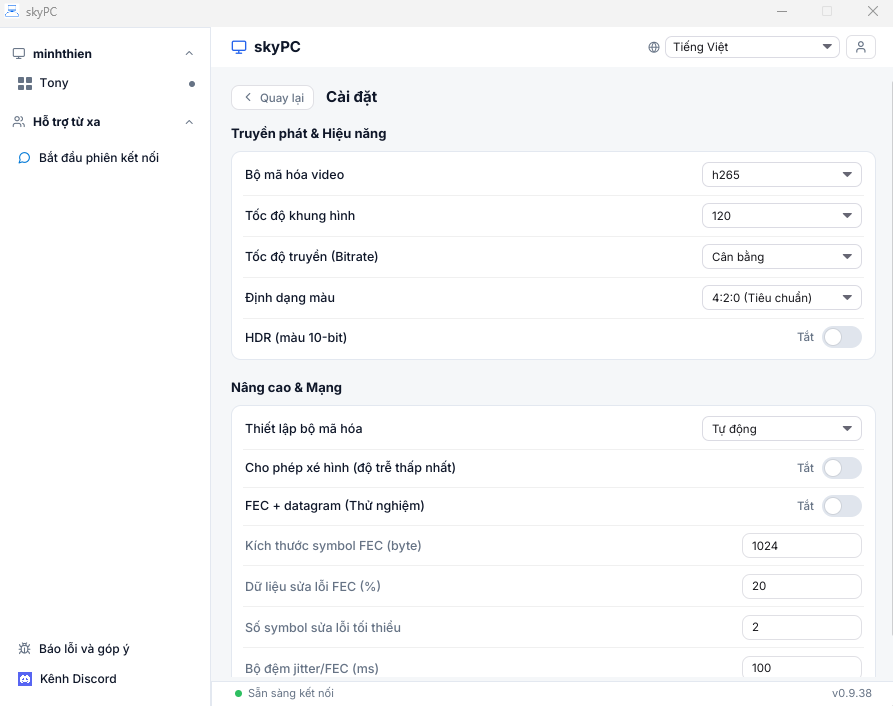Turn on FEC + datagram toggle
893x706 pixels.
coord(842,506)
